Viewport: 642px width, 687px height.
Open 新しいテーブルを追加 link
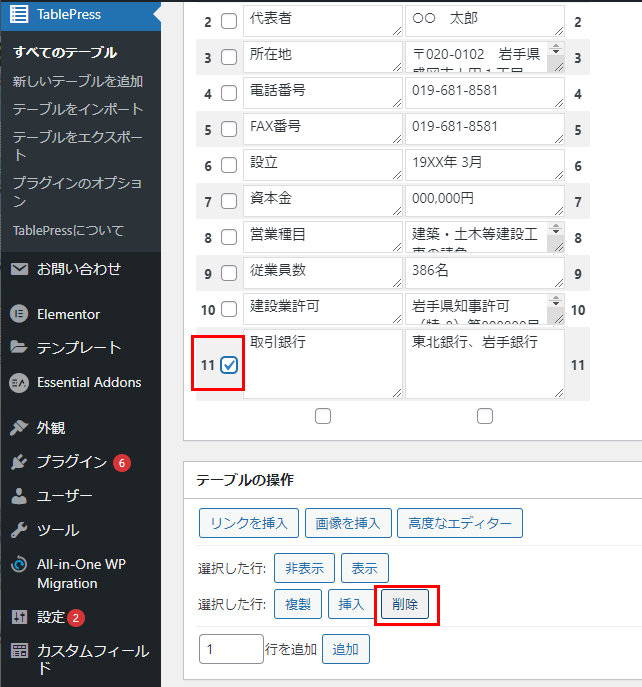coord(78,81)
